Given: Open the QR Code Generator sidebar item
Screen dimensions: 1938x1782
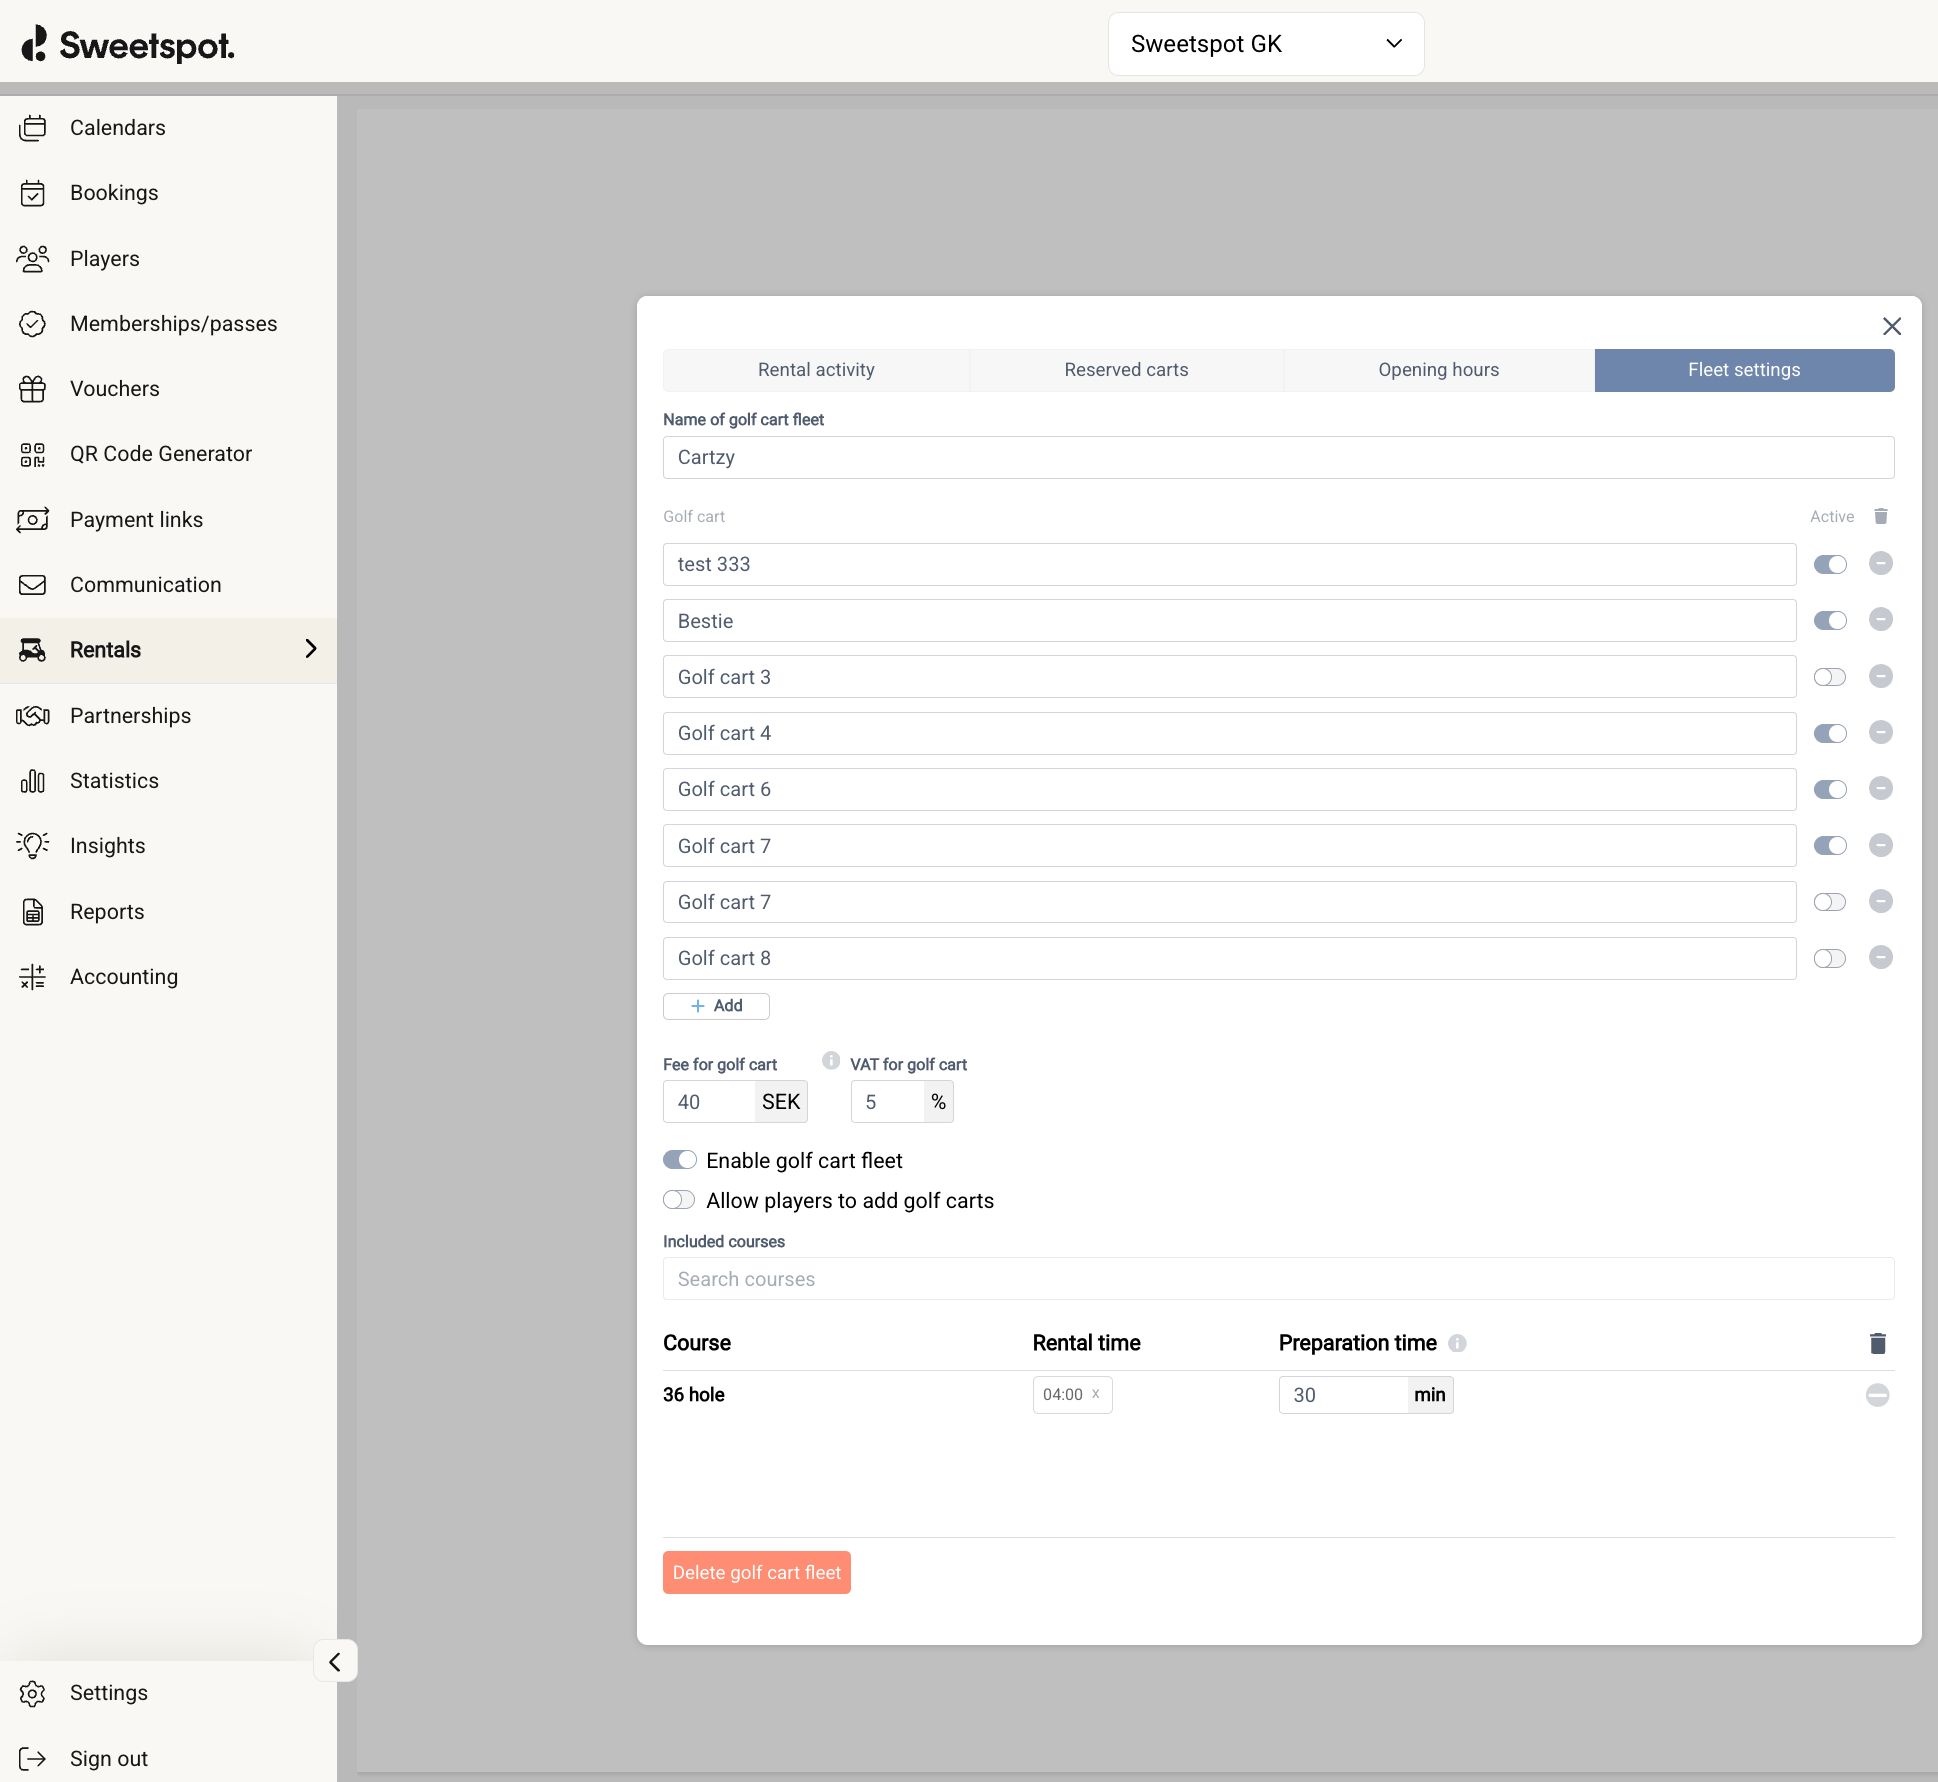Looking at the screenshot, I should click(x=160, y=454).
